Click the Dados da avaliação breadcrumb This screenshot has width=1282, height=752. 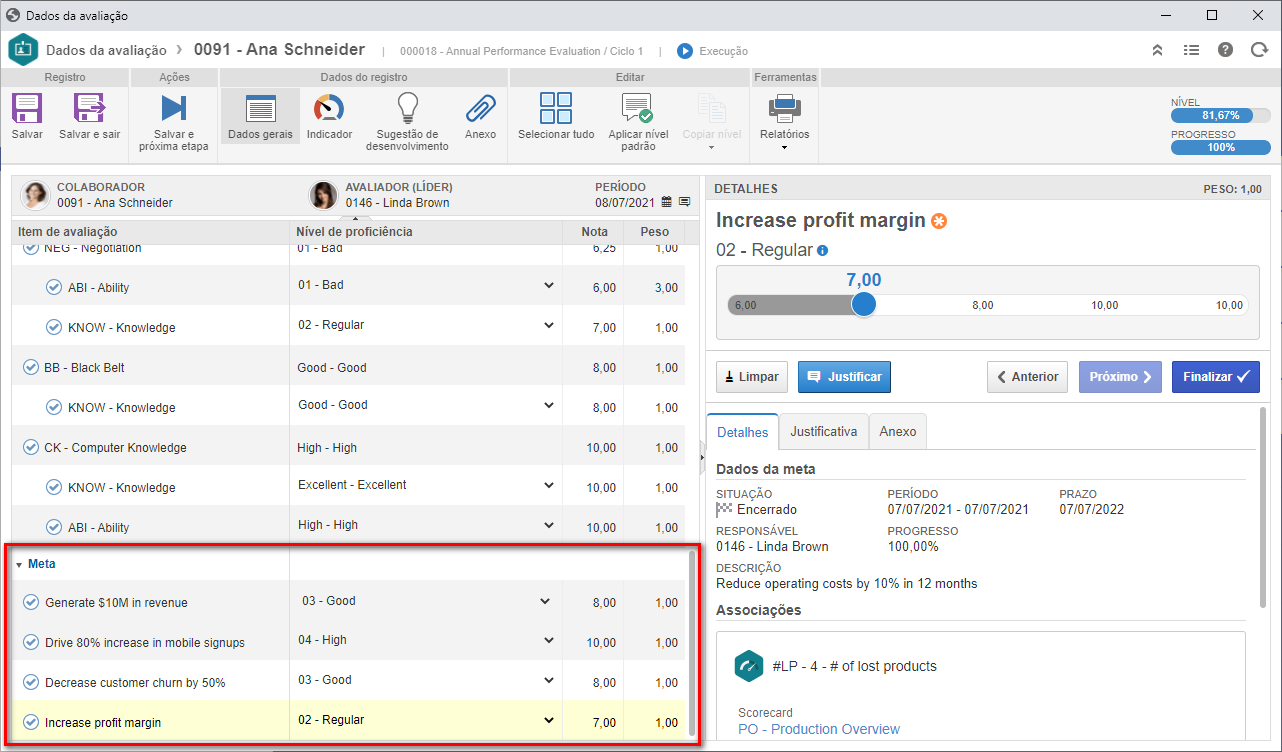pos(106,49)
